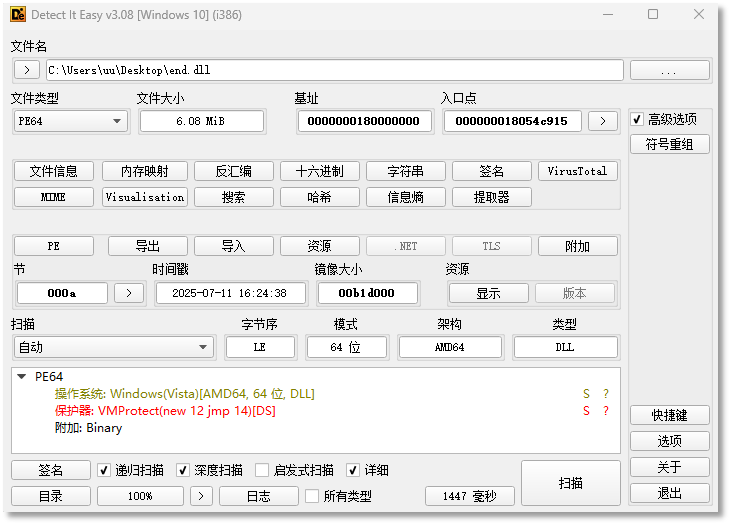
Task: Click the arrow button beside the file path
Action: (x=27, y=70)
